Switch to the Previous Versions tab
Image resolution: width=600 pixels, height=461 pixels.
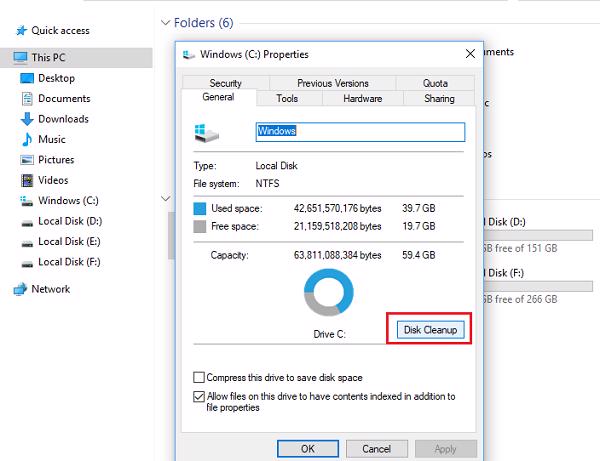(x=333, y=83)
